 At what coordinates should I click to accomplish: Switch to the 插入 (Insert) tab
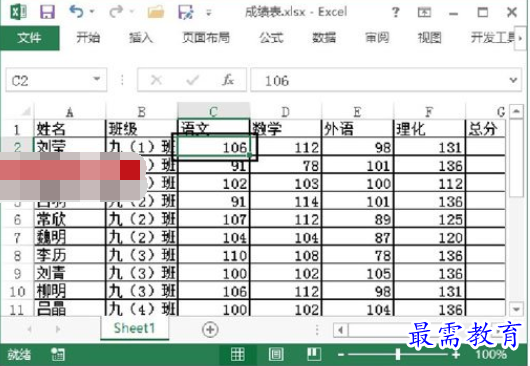coord(141,38)
